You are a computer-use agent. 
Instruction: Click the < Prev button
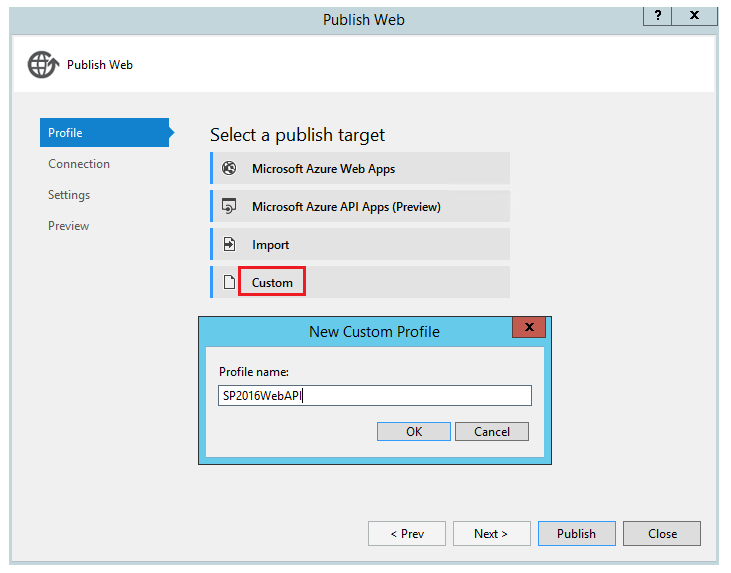coord(407,533)
